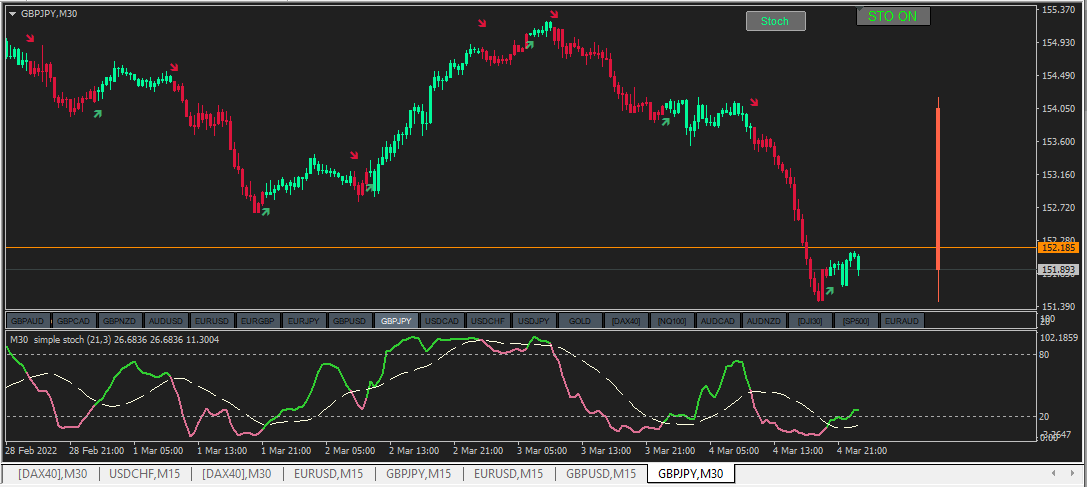Click the 3 Mar 05:00 time label
This screenshot has height=487, width=1087.
(542, 450)
